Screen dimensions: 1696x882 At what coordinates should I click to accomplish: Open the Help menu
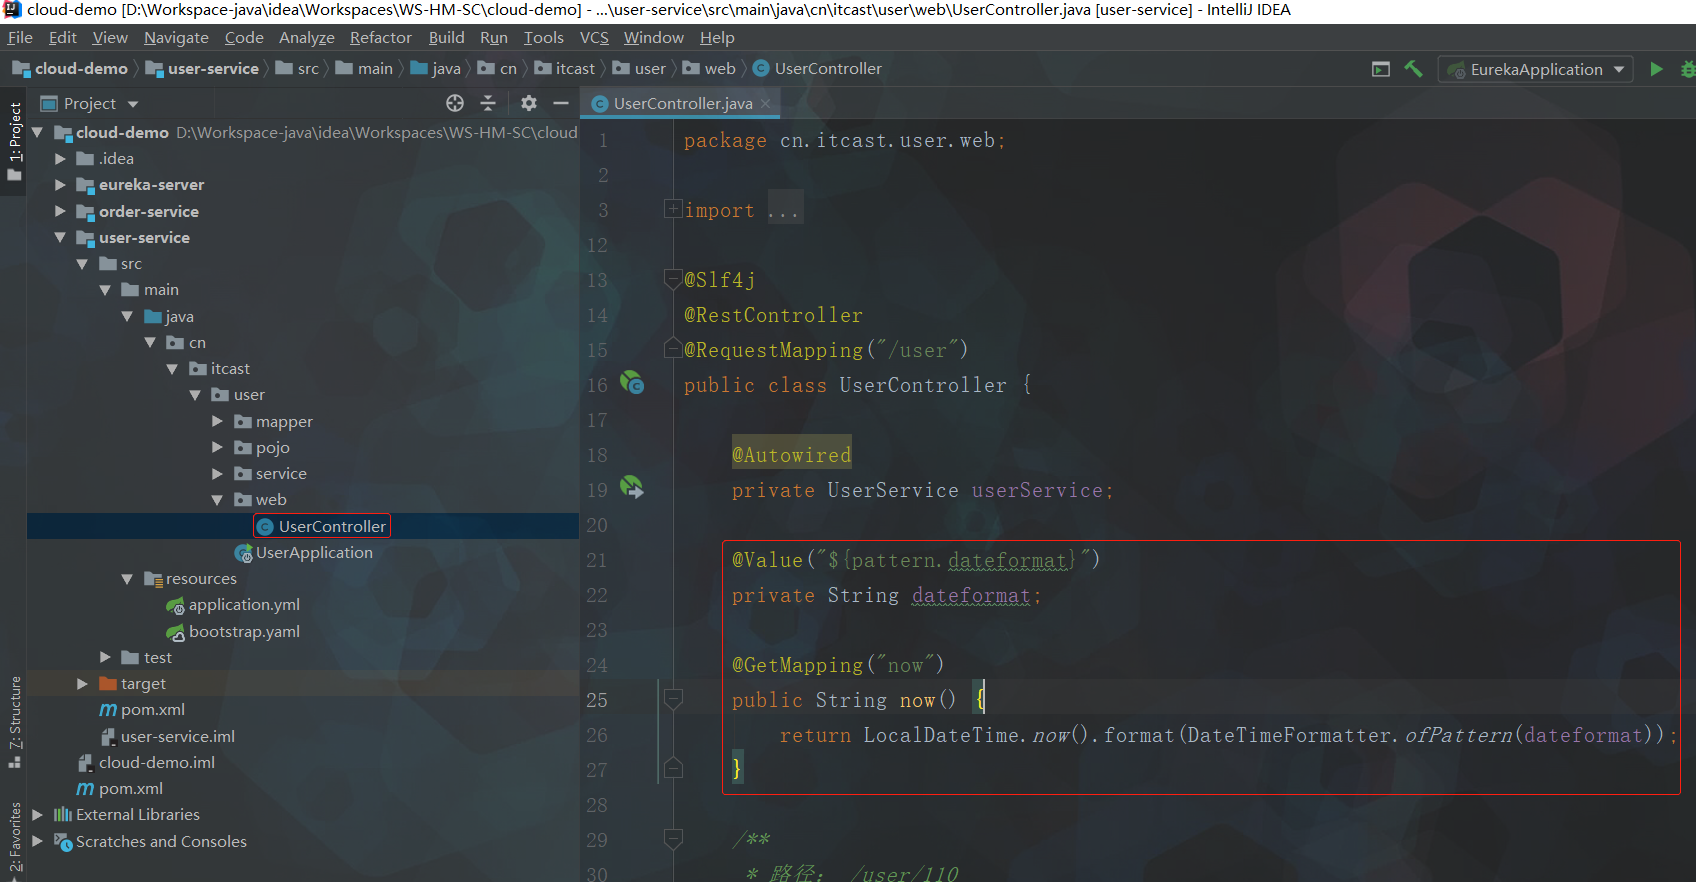717,37
